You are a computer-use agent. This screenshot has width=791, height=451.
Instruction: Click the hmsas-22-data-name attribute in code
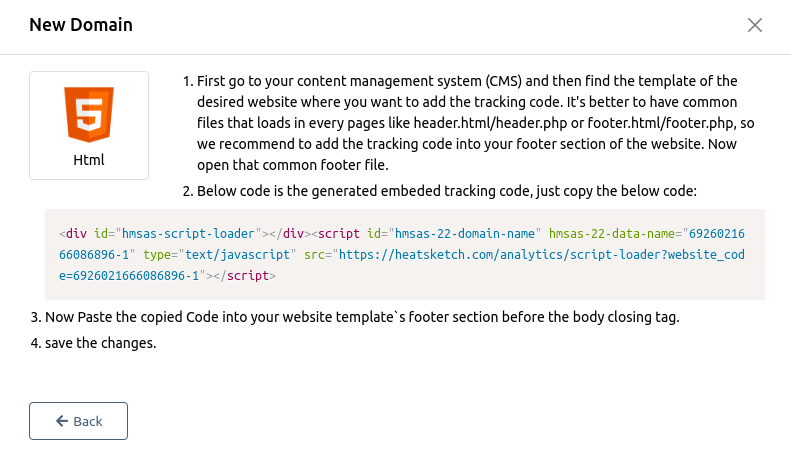(x=609, y=233)
